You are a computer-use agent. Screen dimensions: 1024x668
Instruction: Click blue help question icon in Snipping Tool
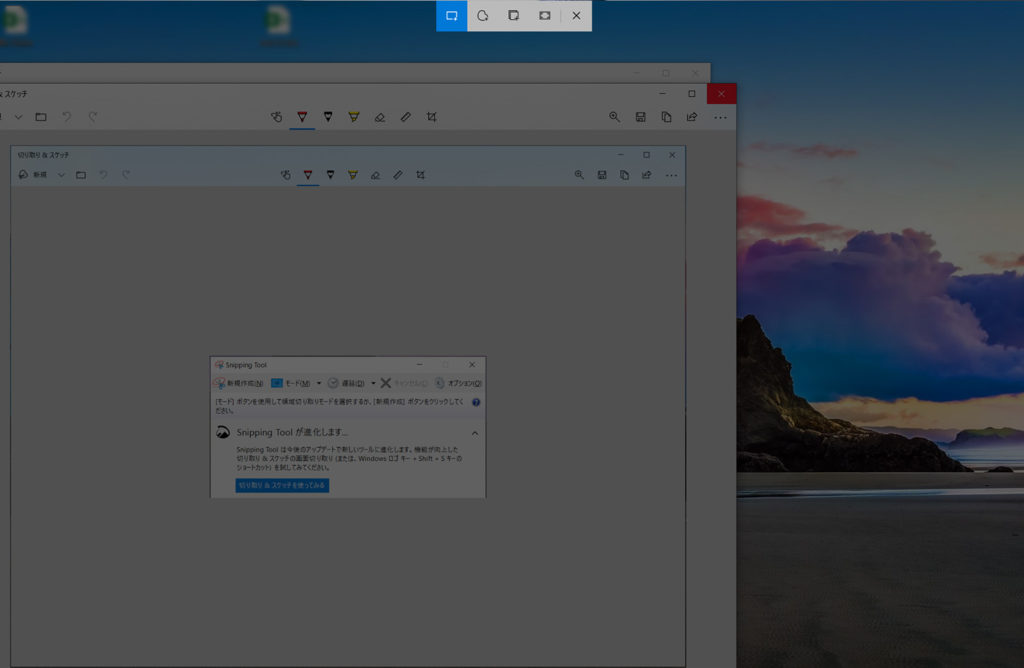tap(476, 402)
